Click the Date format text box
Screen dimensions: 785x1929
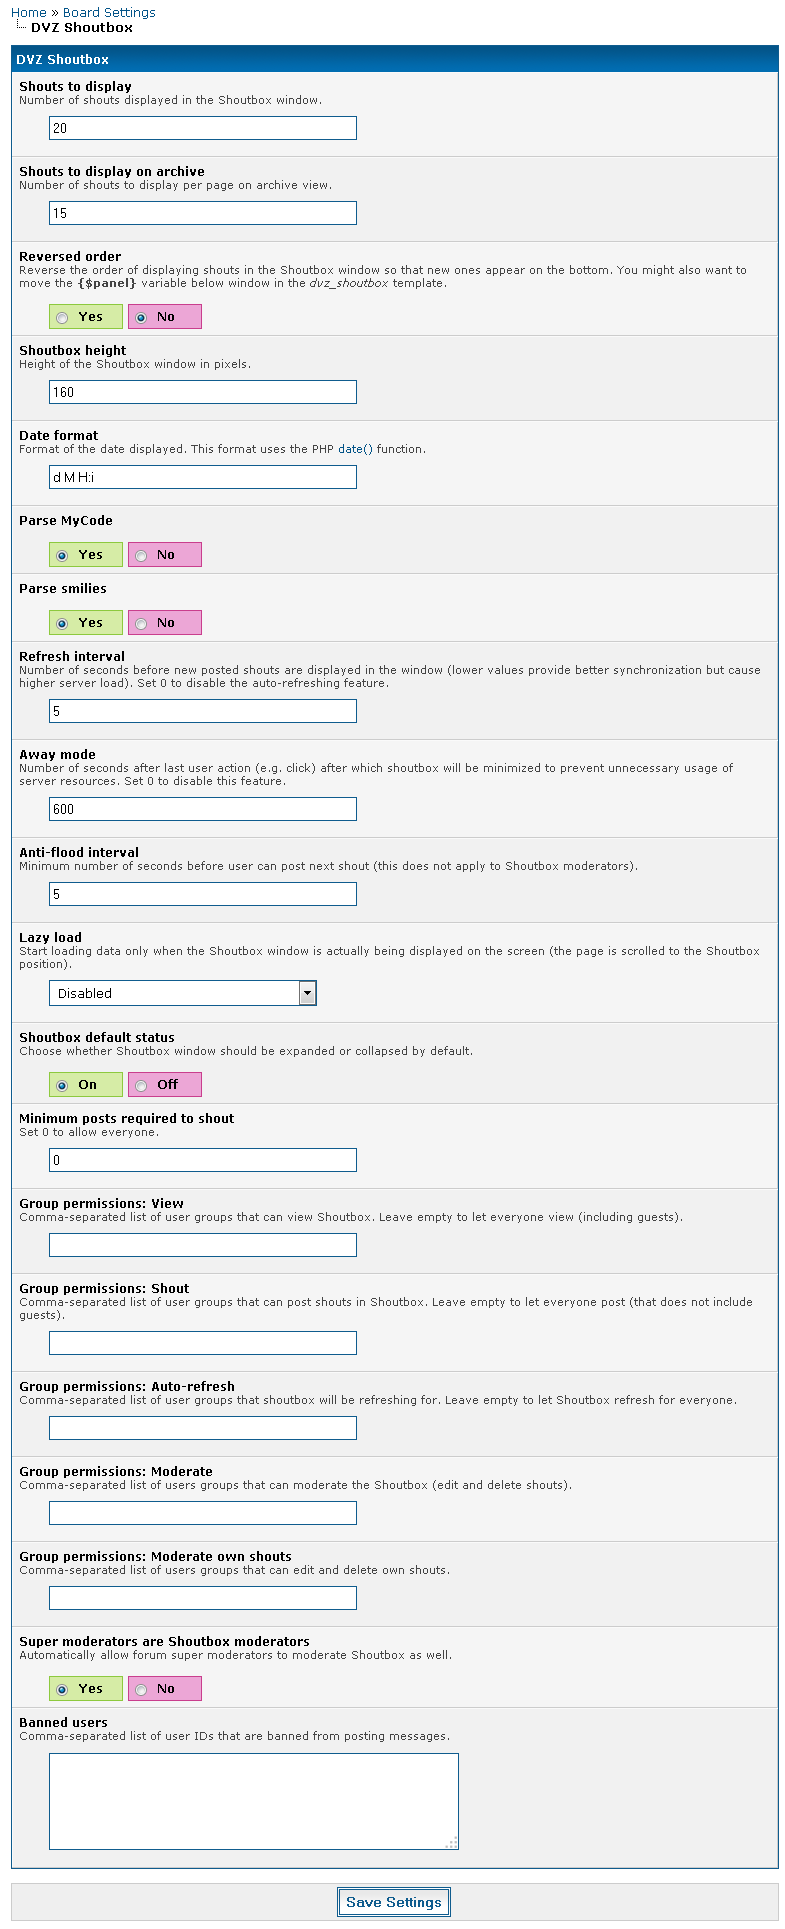(202, 477)
